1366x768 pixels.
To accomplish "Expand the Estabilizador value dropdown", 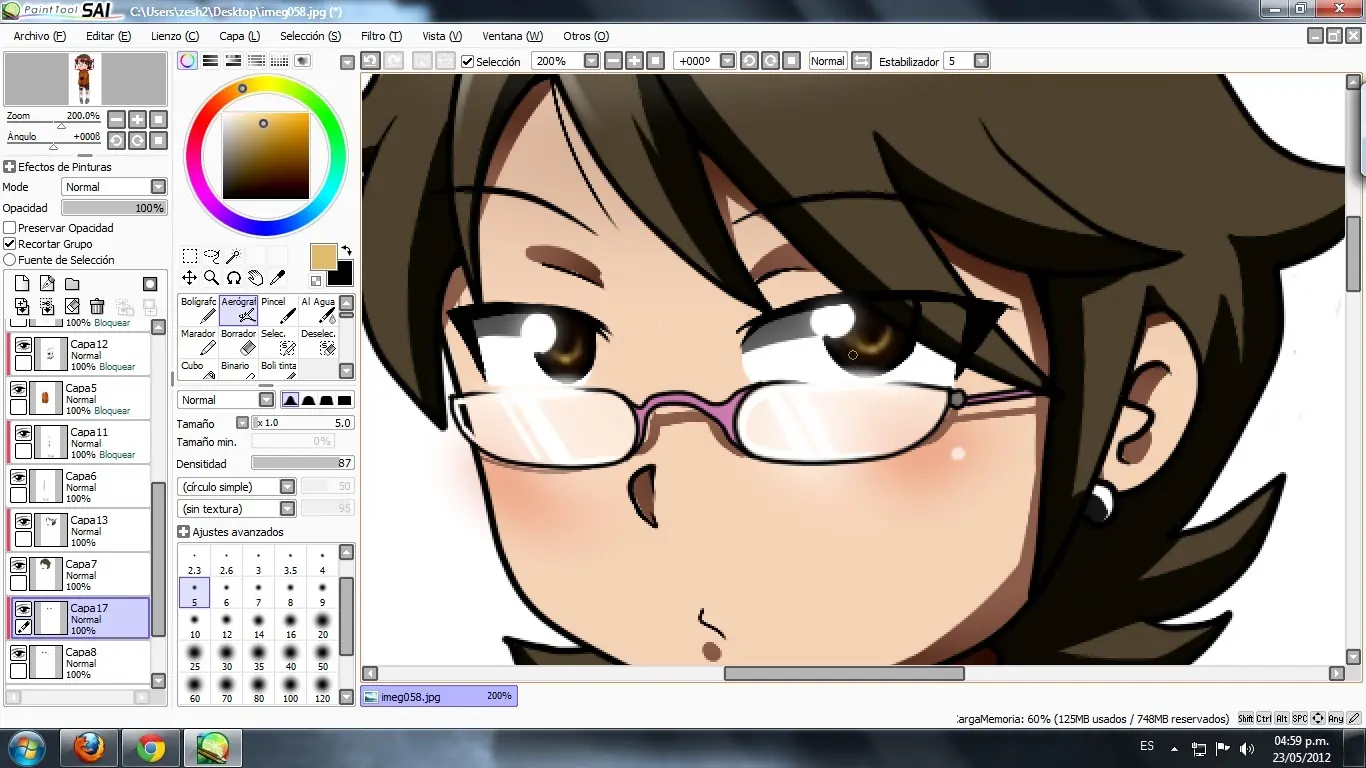I will coord(981,61).
